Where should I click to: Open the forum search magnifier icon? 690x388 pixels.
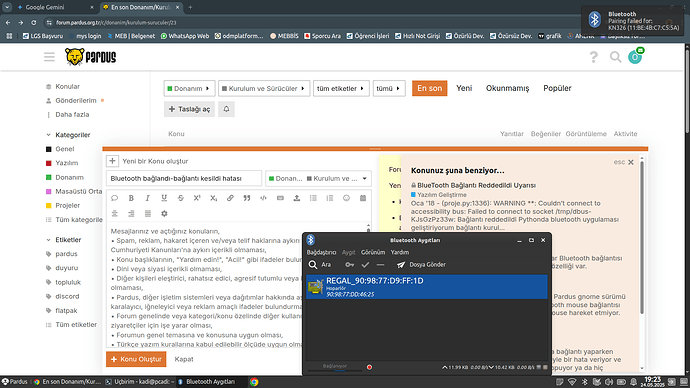[615, 57]
